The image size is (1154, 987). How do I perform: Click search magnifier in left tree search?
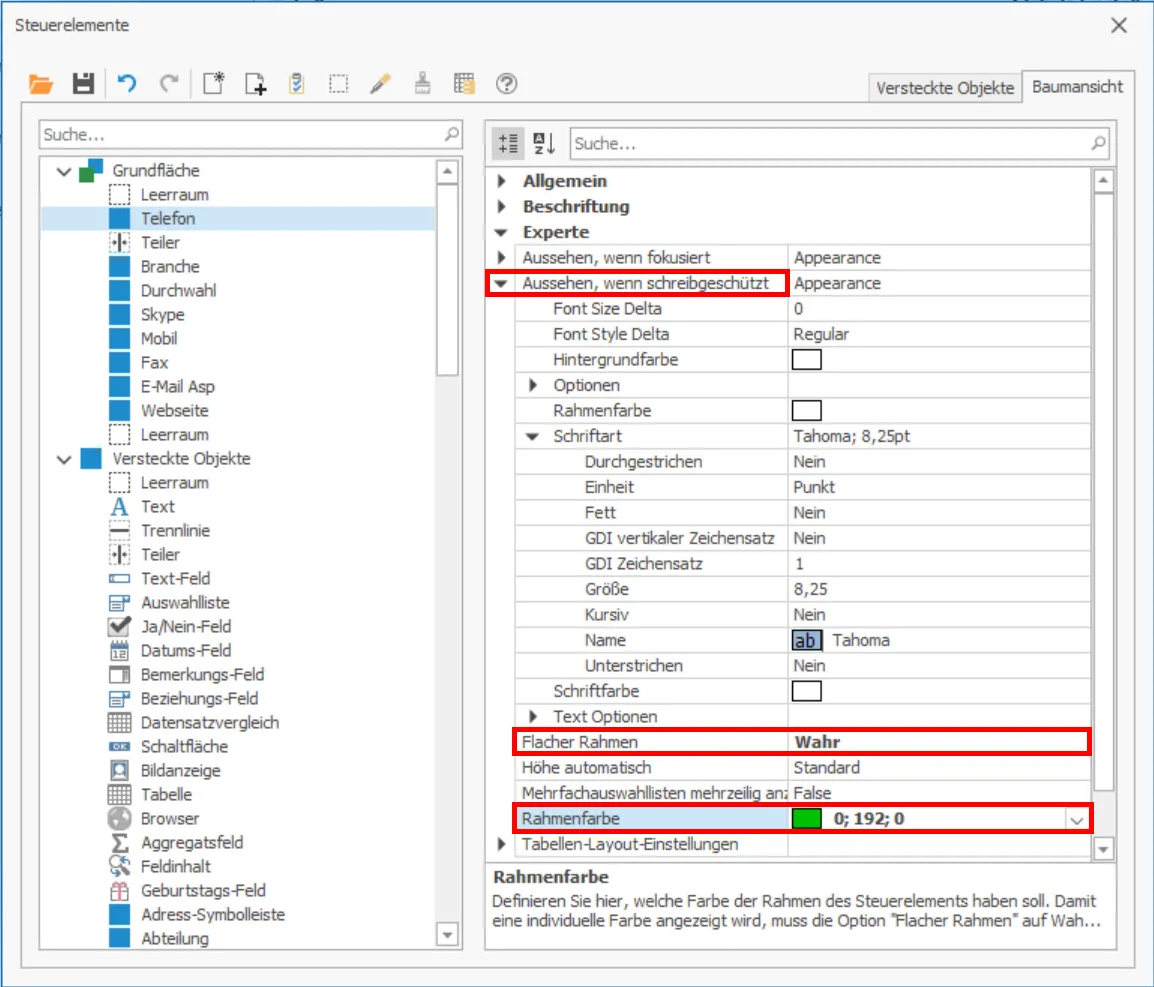pyautogui.click(x=451, y=134)
